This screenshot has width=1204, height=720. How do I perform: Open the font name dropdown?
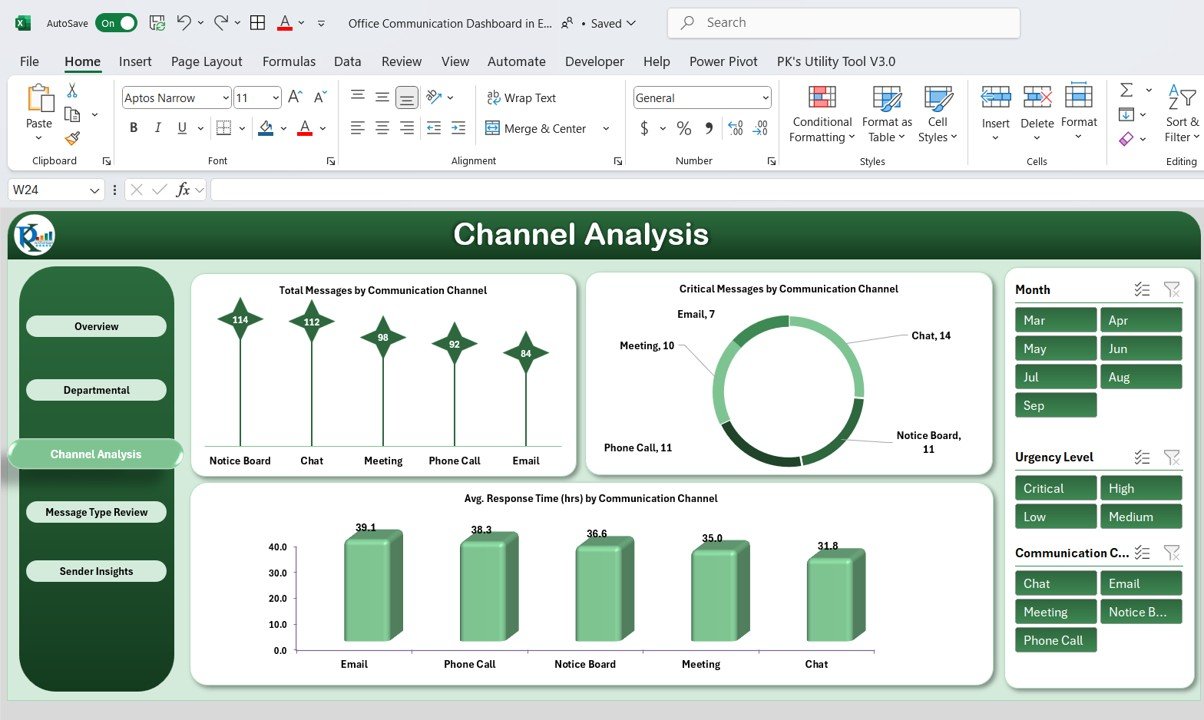coord(225,98)
